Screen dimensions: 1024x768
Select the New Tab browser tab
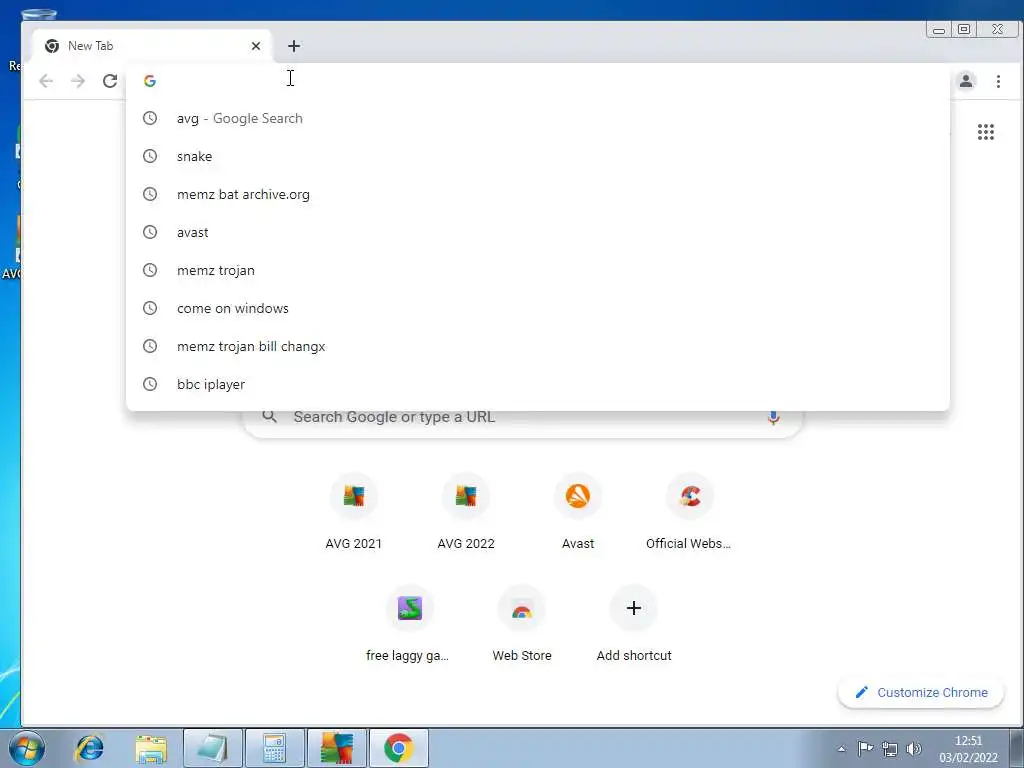click(x=152, y=46)
